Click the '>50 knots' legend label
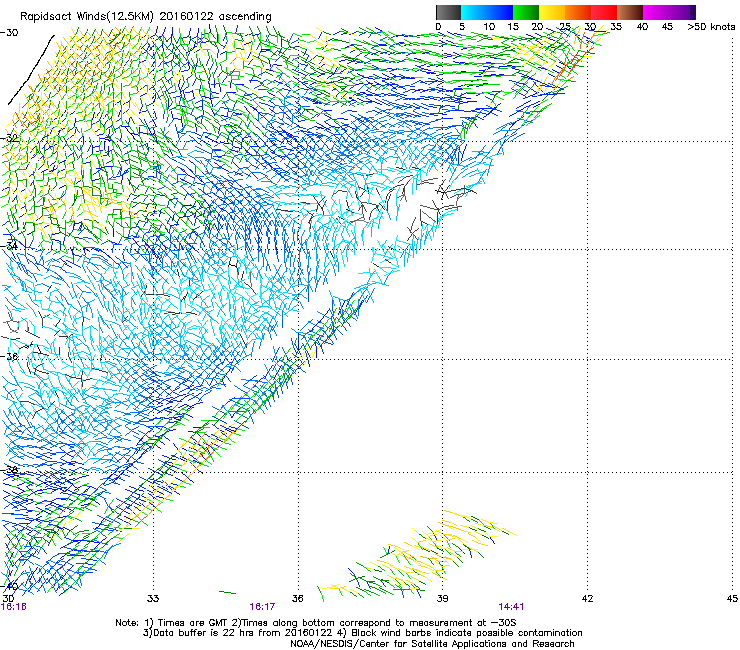 tap(711, 27)
